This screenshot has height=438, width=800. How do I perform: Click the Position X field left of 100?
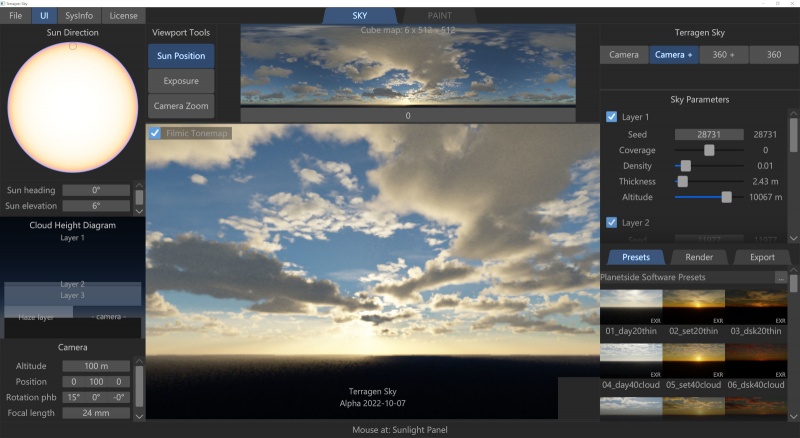73,382
